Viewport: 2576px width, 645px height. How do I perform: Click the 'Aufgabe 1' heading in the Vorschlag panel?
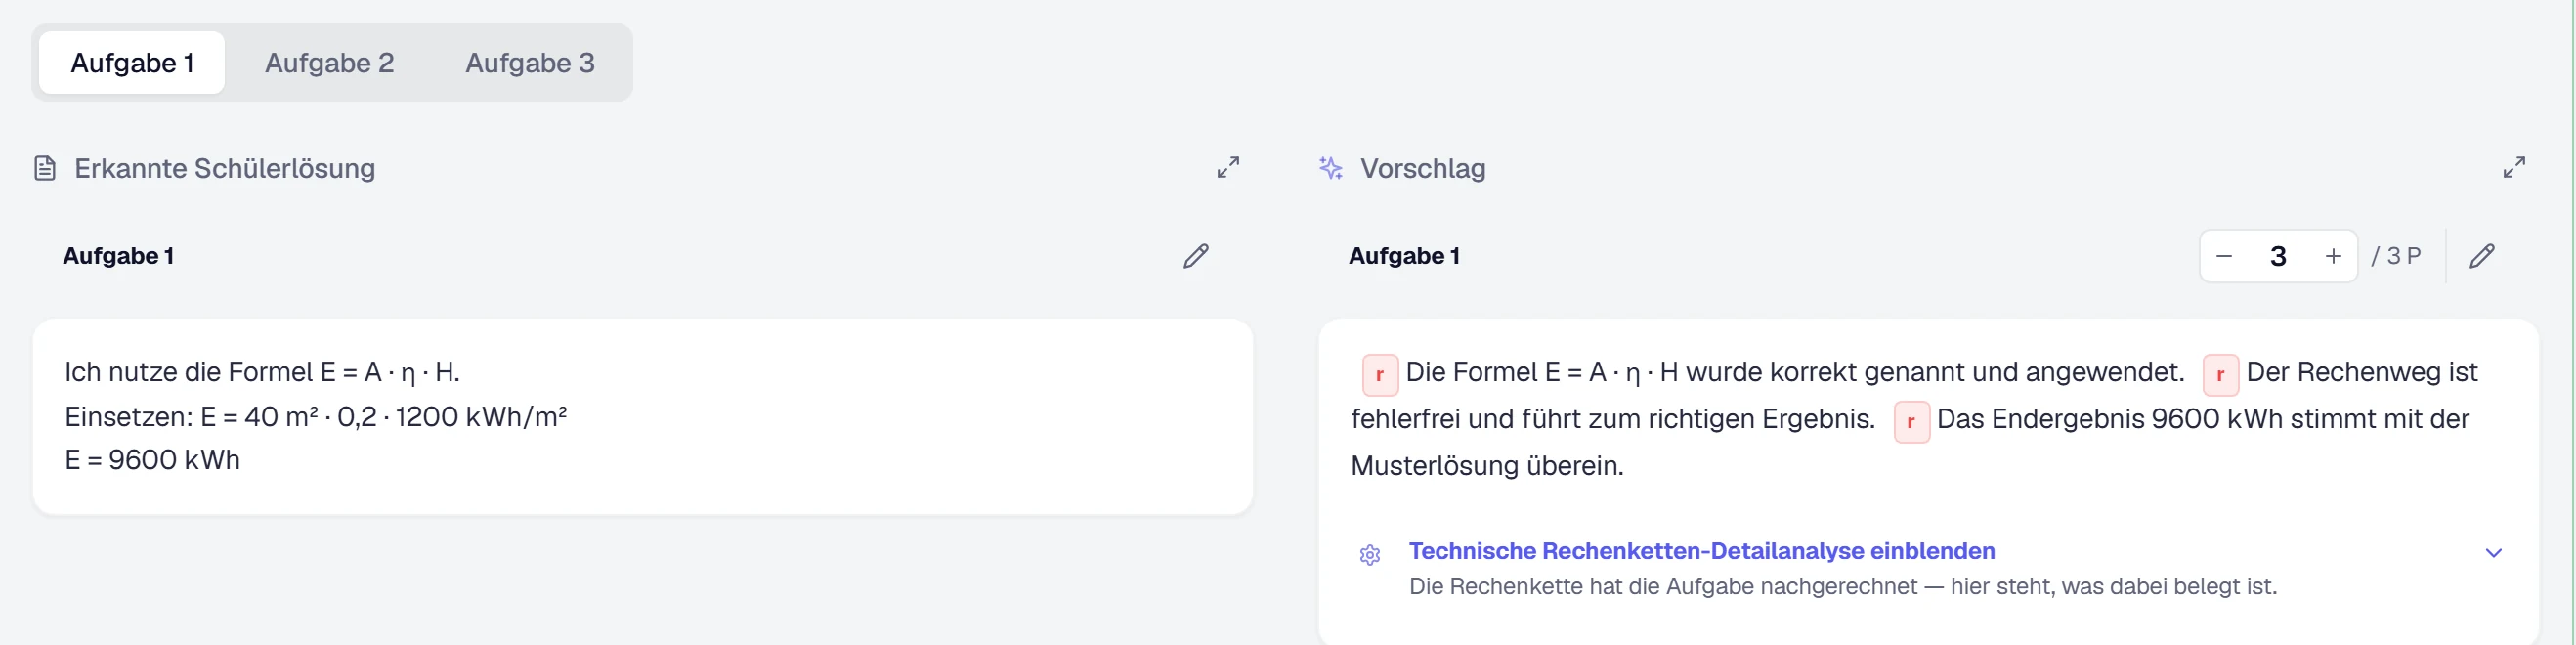pyautogui.click(x=1404, y=256)
